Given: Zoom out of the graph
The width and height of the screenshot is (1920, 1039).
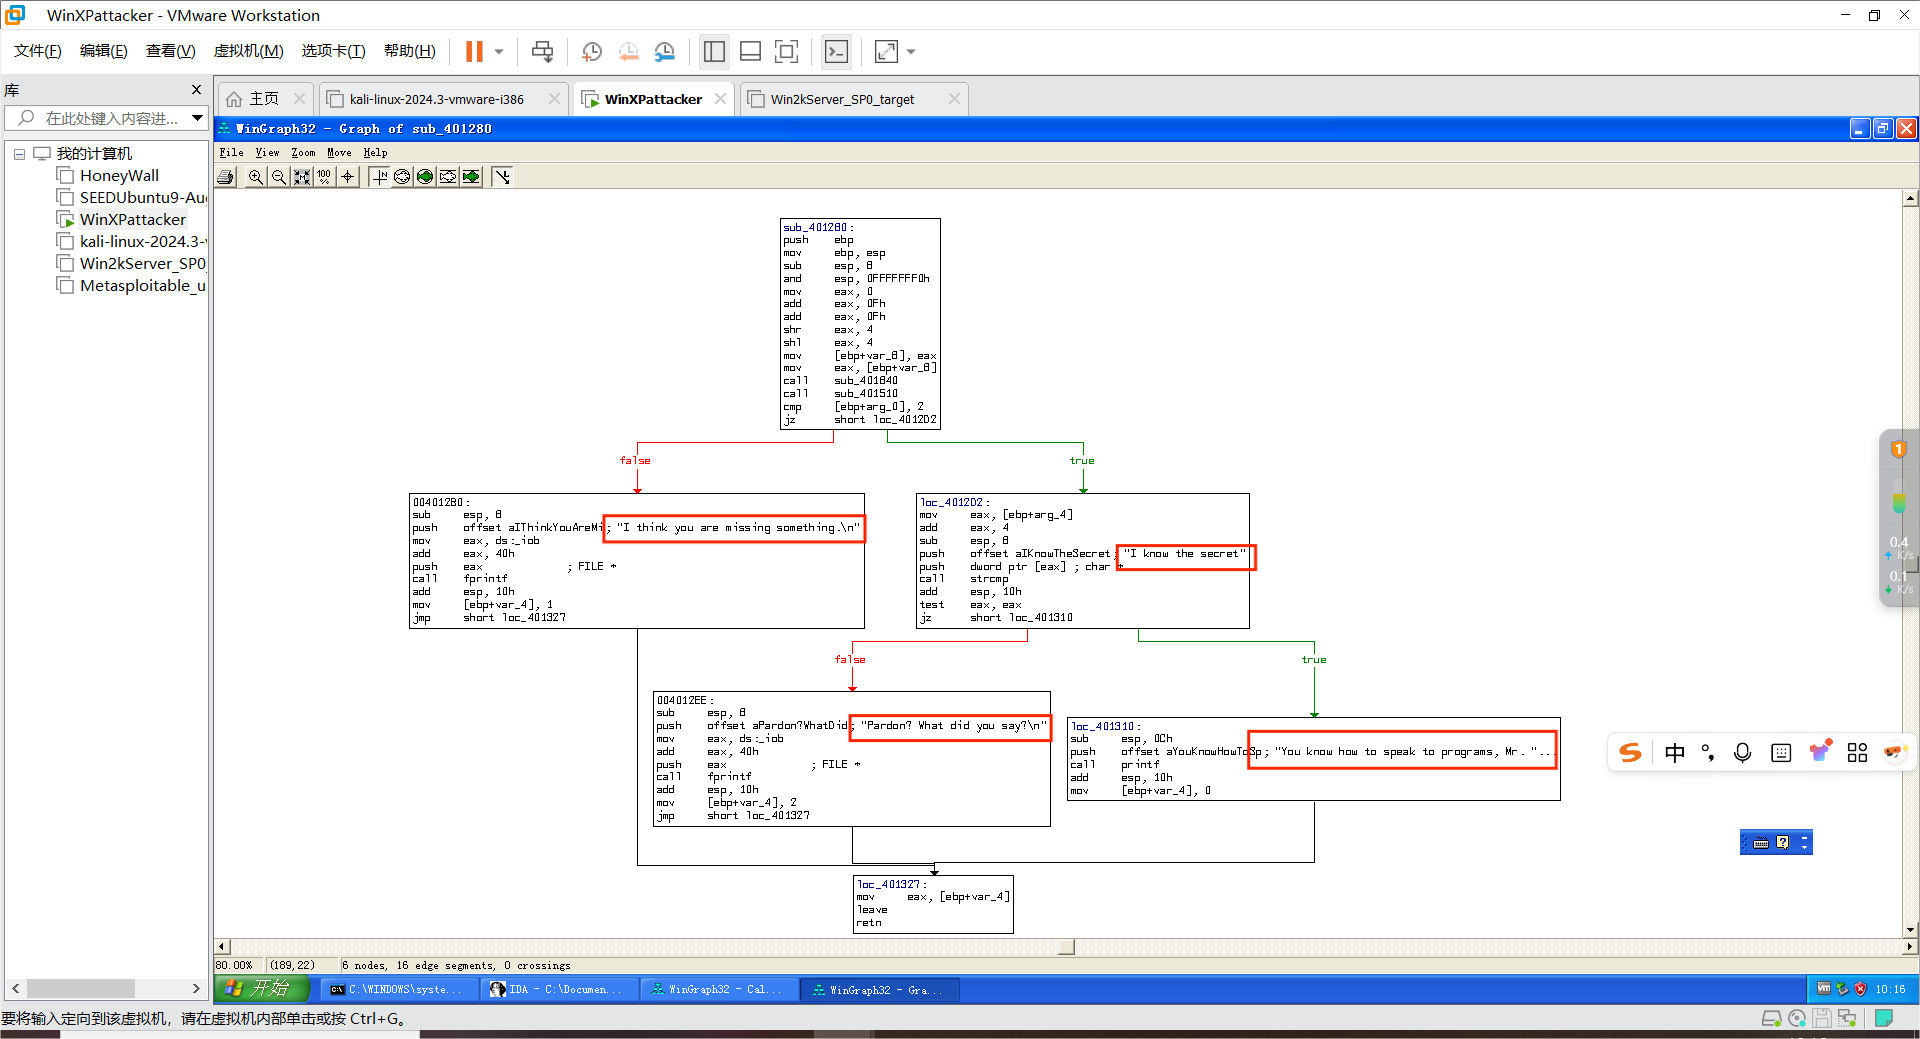Looking at the screenshot, I should pyautogui.click(x=279, y=177).
